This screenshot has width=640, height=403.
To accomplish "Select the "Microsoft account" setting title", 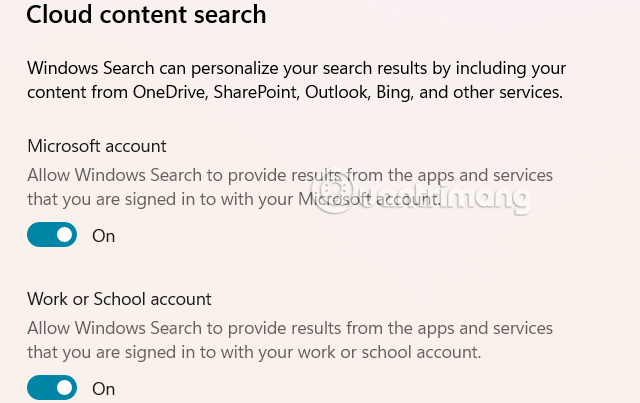I will tap(96, 146).
